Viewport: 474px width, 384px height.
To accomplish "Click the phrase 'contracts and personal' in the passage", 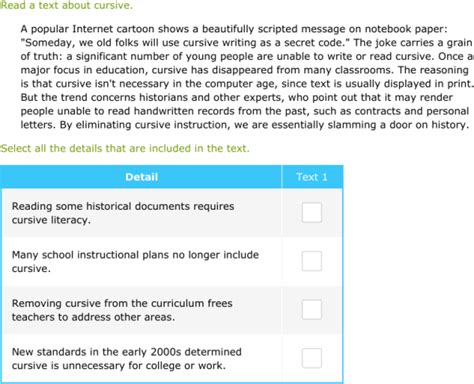I will coord(412,111).
